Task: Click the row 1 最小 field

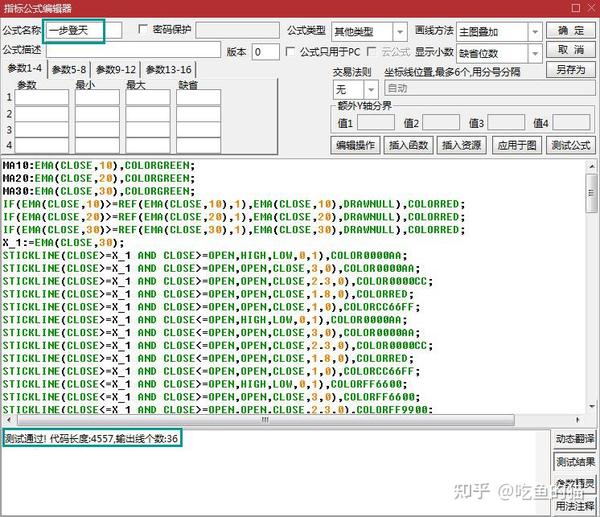Action: coord(97,98)
